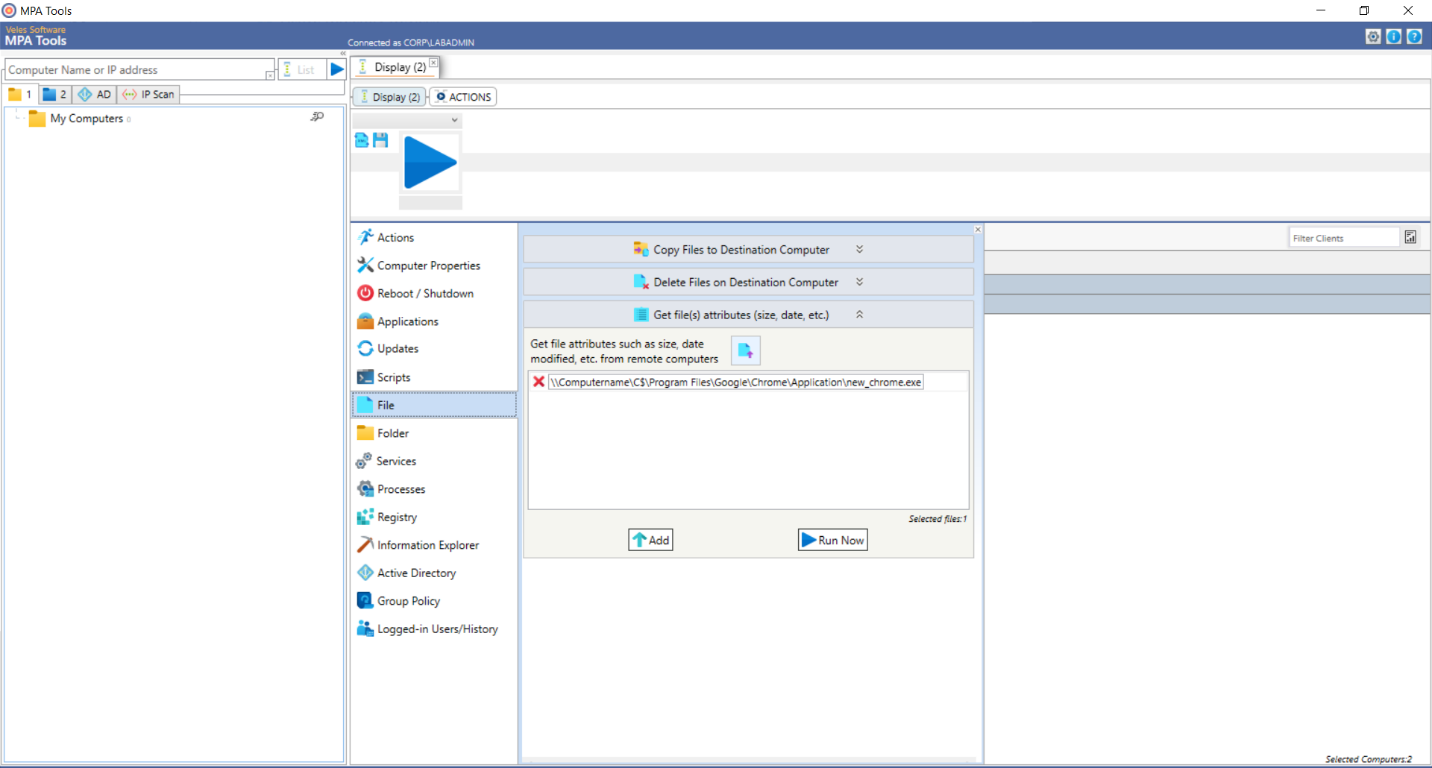Screen dimensions: 1432x768
Task: Remove the new_chrome.exe file with red X
Action: coord(538,382)
